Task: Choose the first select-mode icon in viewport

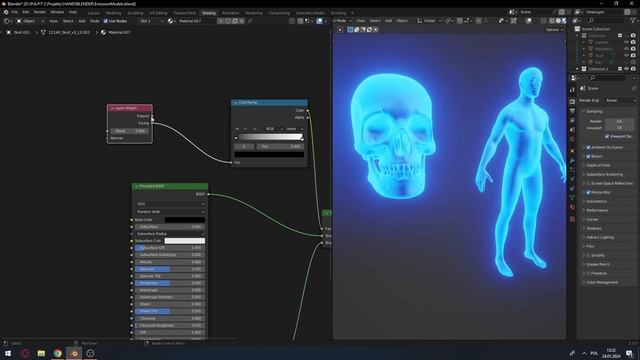Action: (350, 29)
